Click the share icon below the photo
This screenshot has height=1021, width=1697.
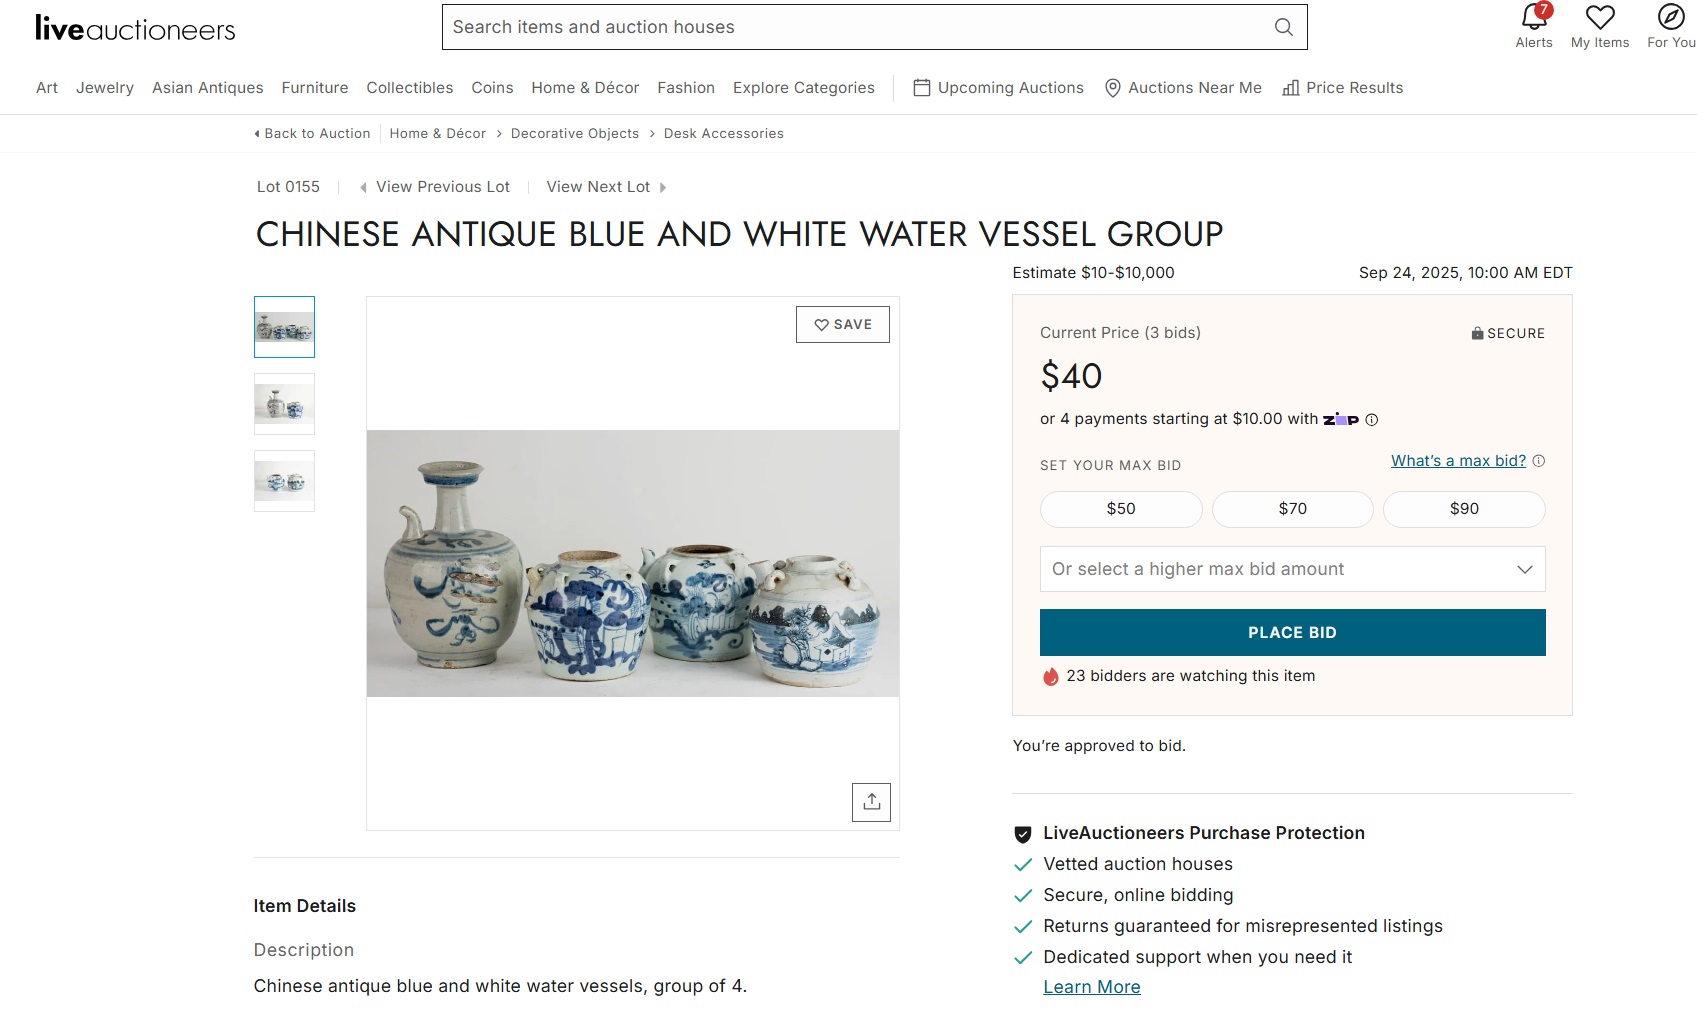coord(871,802)
